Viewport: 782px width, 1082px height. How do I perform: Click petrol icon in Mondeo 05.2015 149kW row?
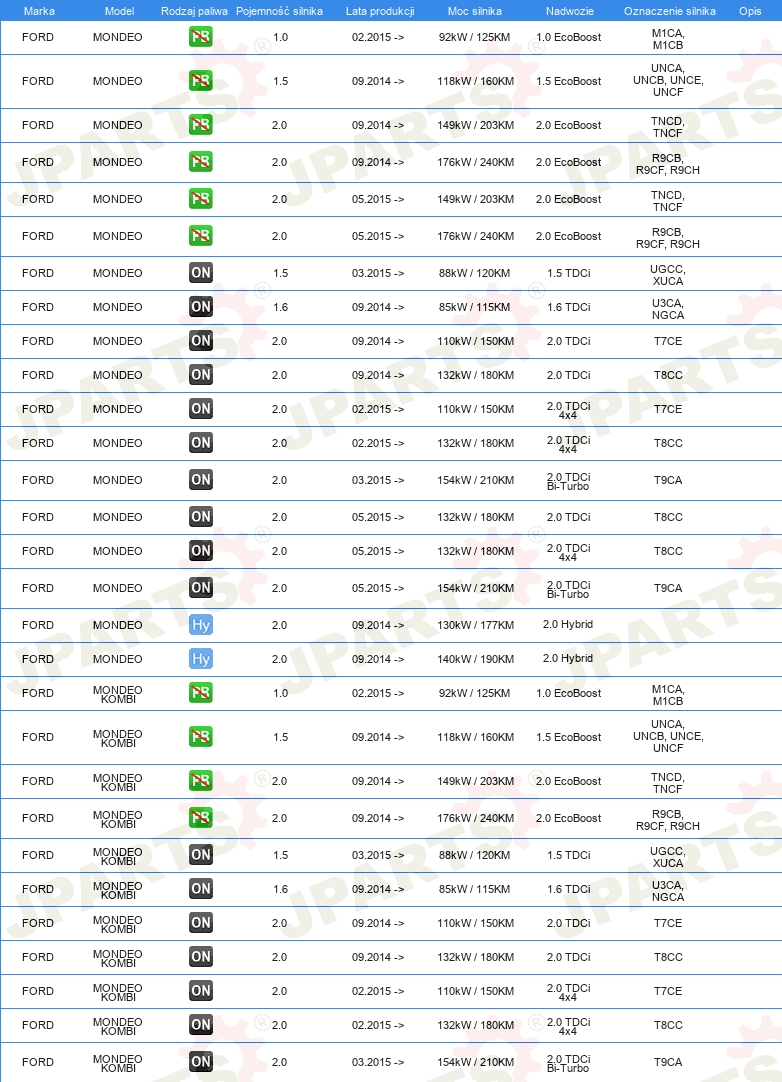coord(201,199)
